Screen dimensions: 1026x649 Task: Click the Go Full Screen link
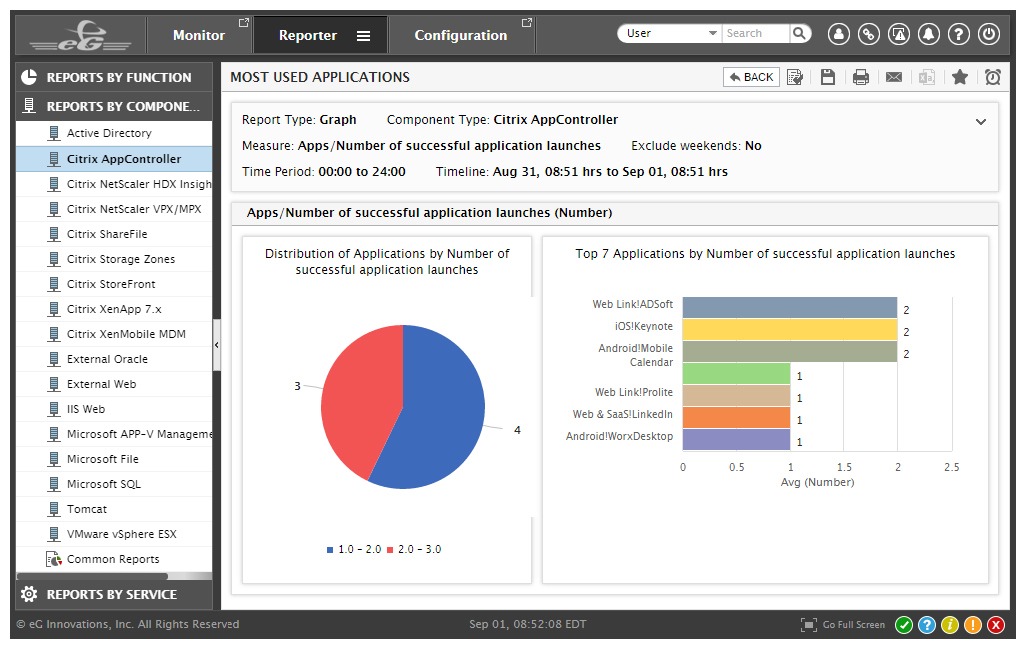coord(853,625)
